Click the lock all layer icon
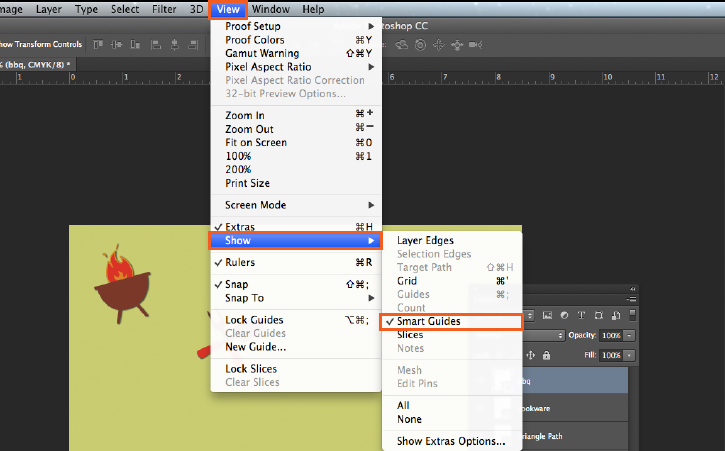The width and height of the screenshot is (725, 451). [547, 355]
